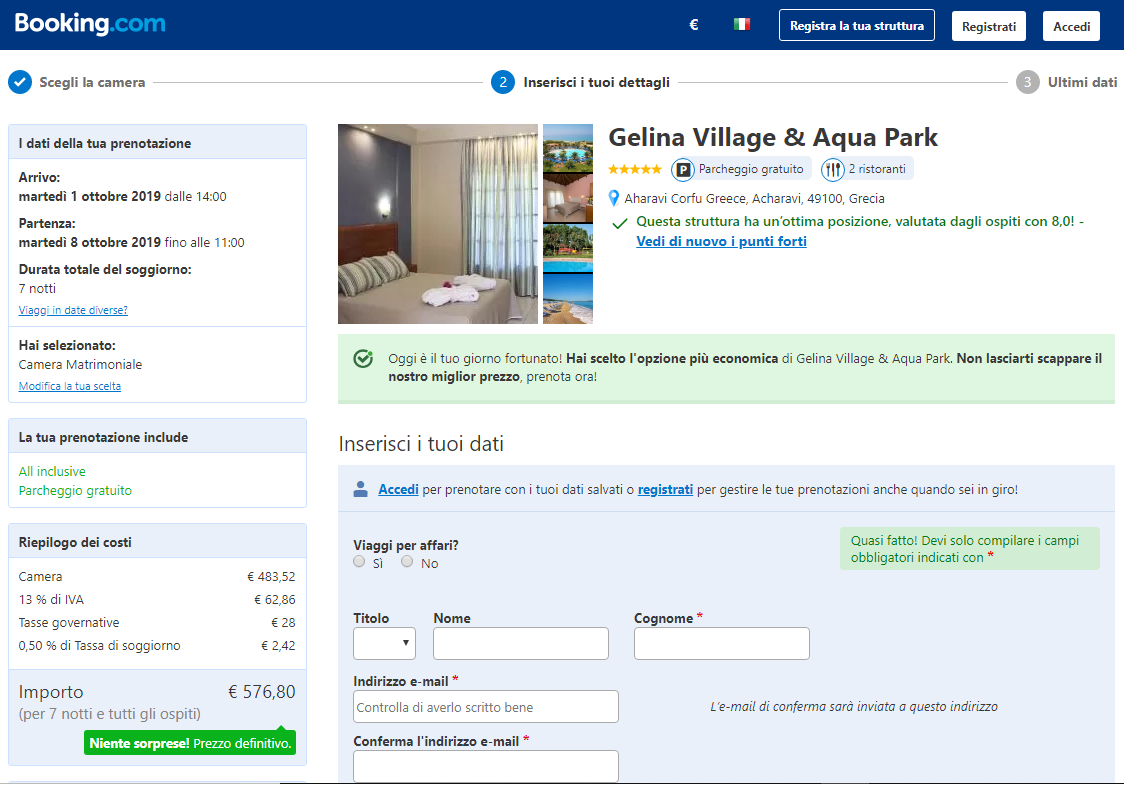Click Registra la tua struttura button
Viewport: 1124px width, 785px height.
coord(857,26)
